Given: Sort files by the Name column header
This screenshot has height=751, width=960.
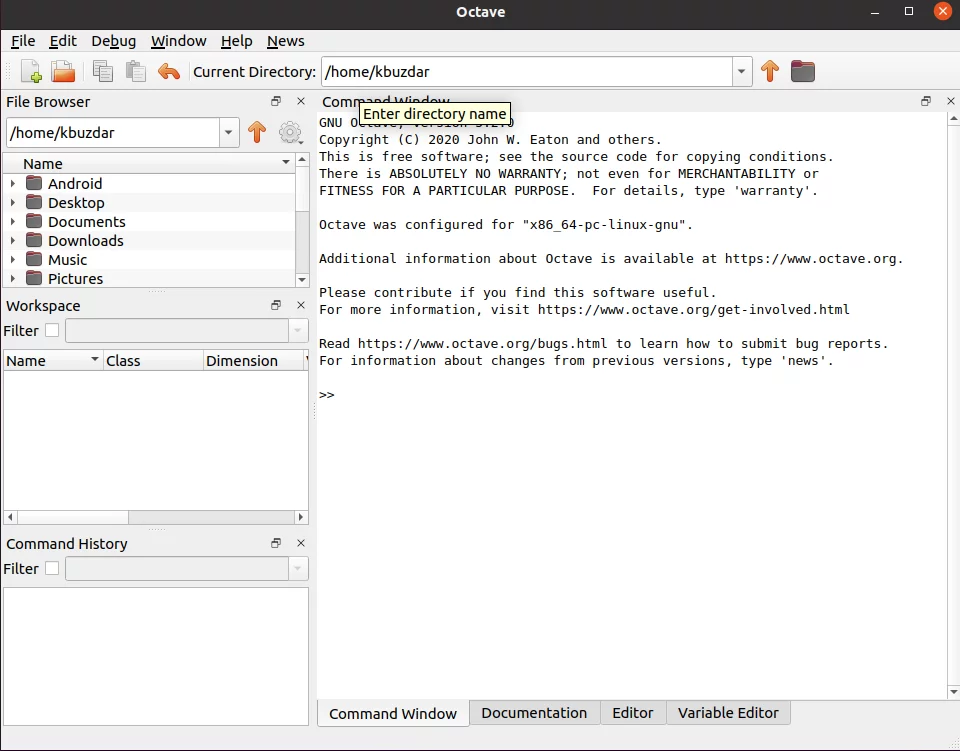Looking at the screenshot, I should (149, 163).
